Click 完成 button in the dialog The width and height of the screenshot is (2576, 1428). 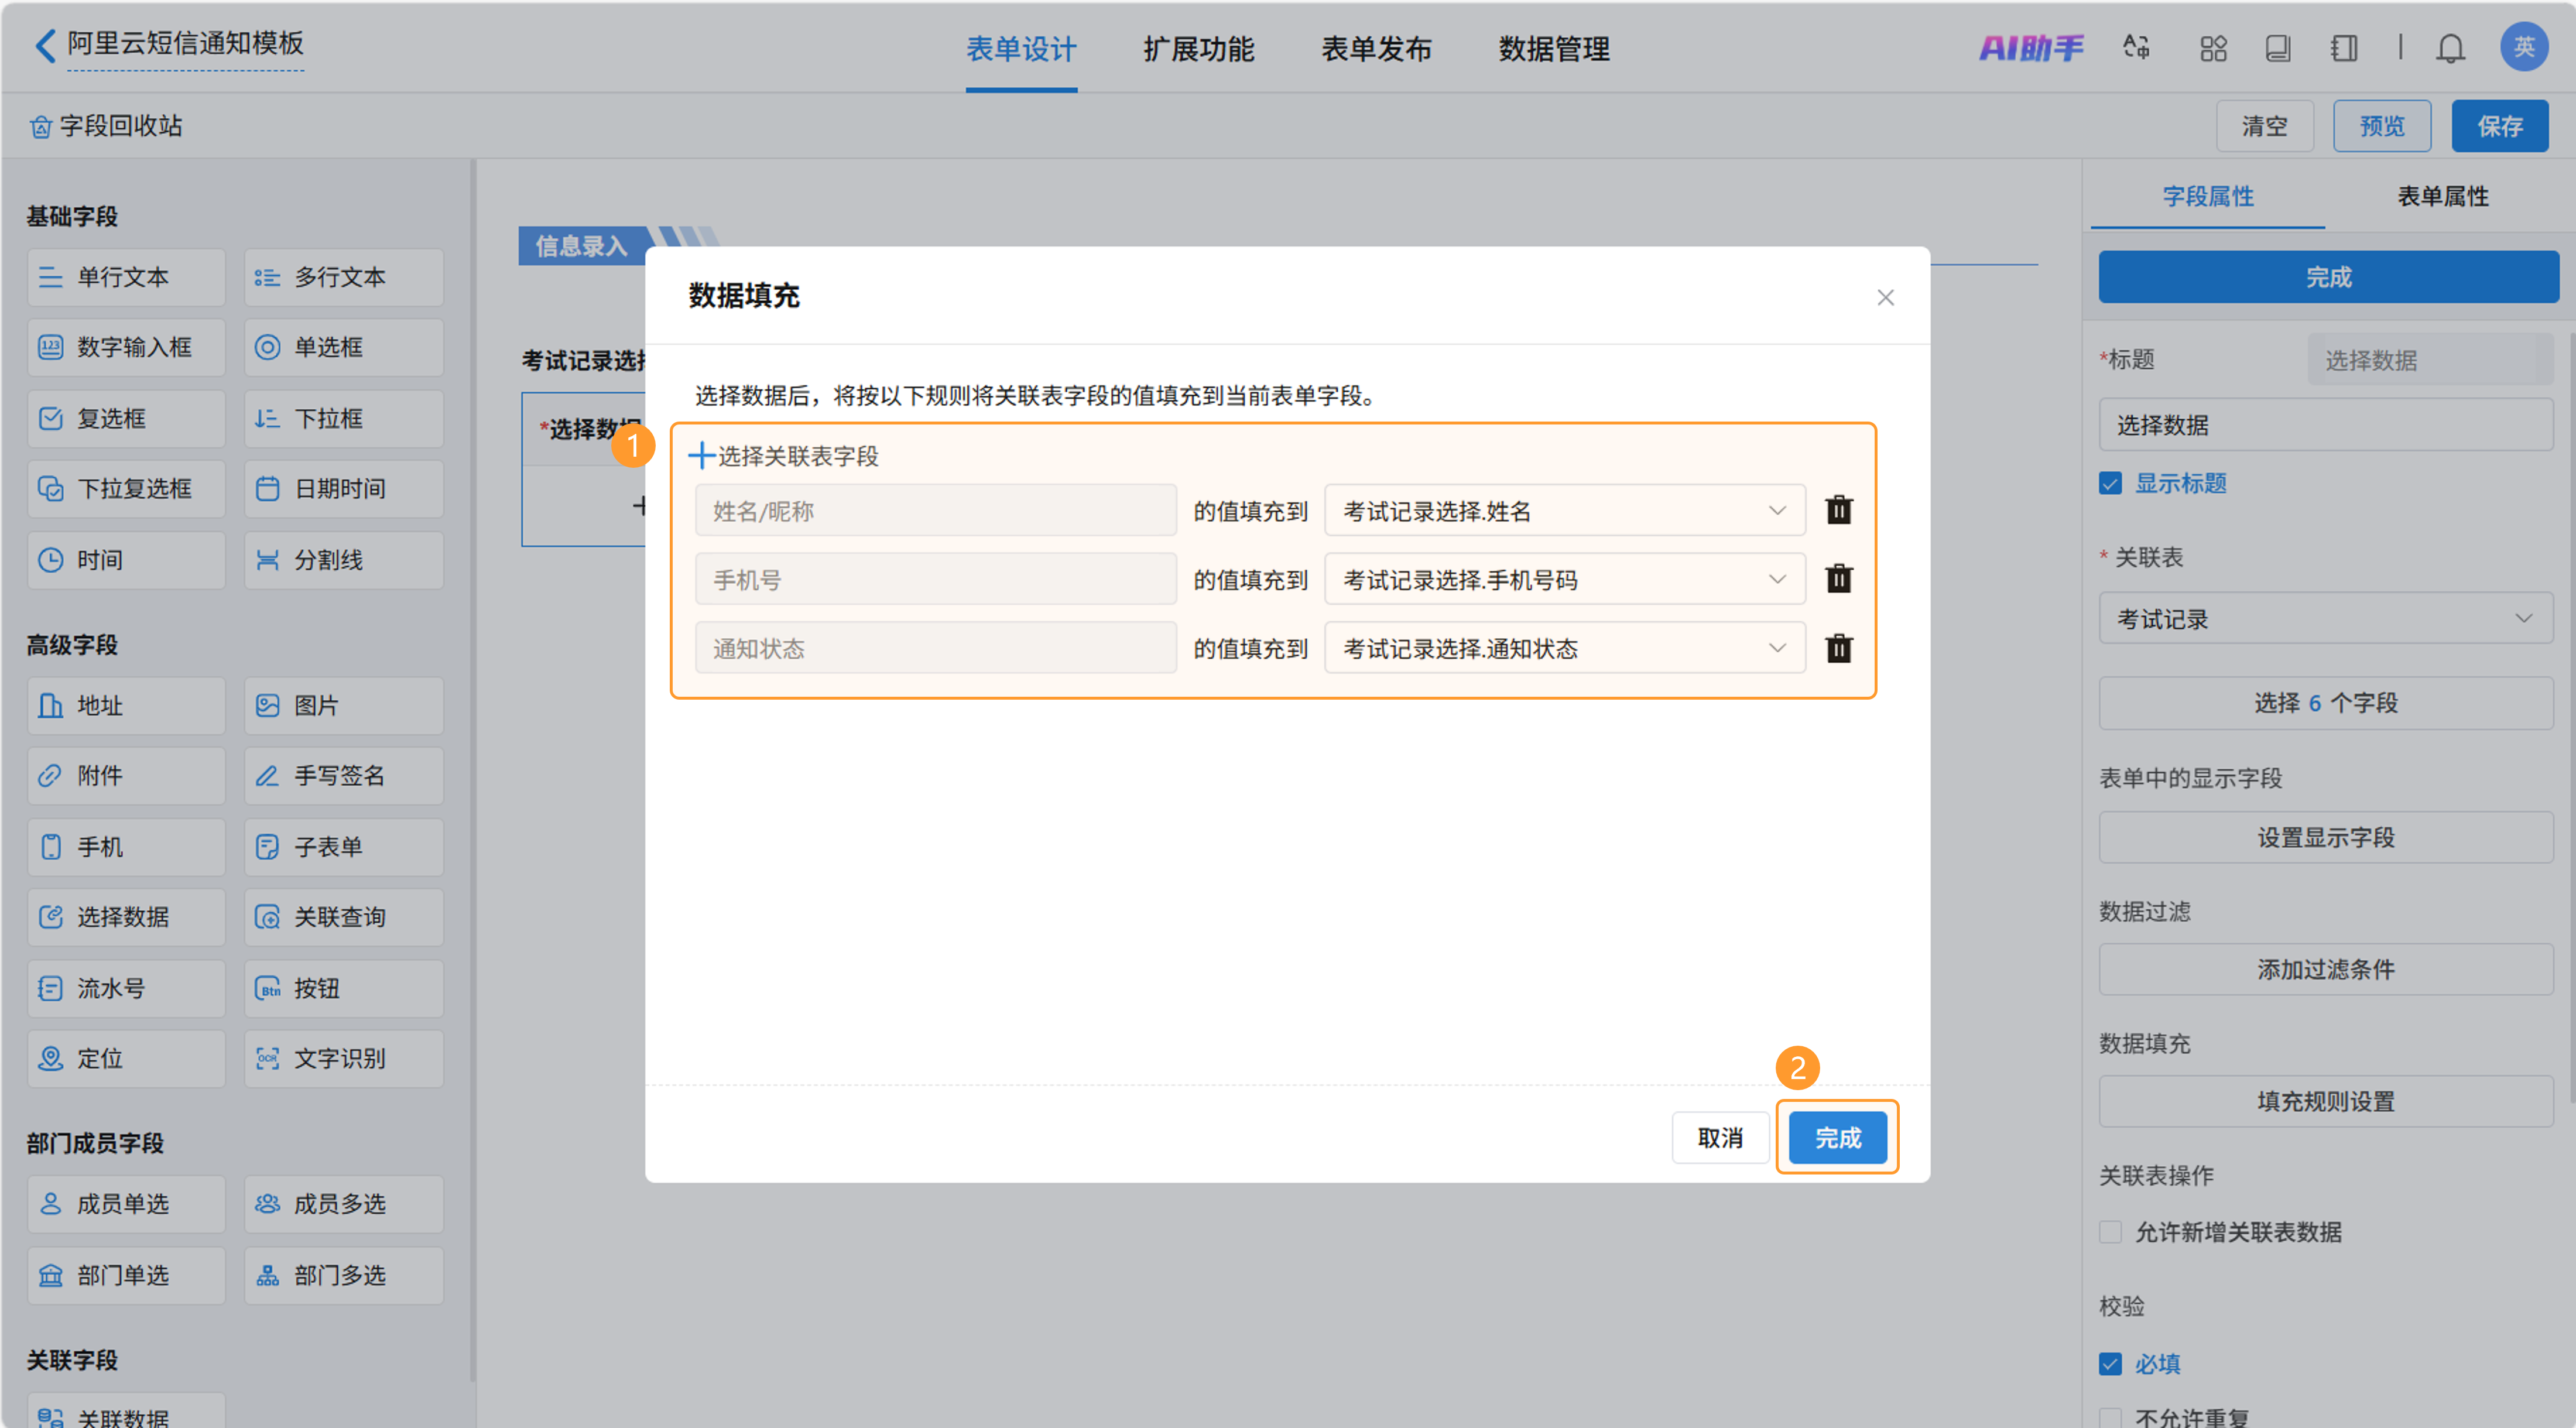point(1837,1138)
